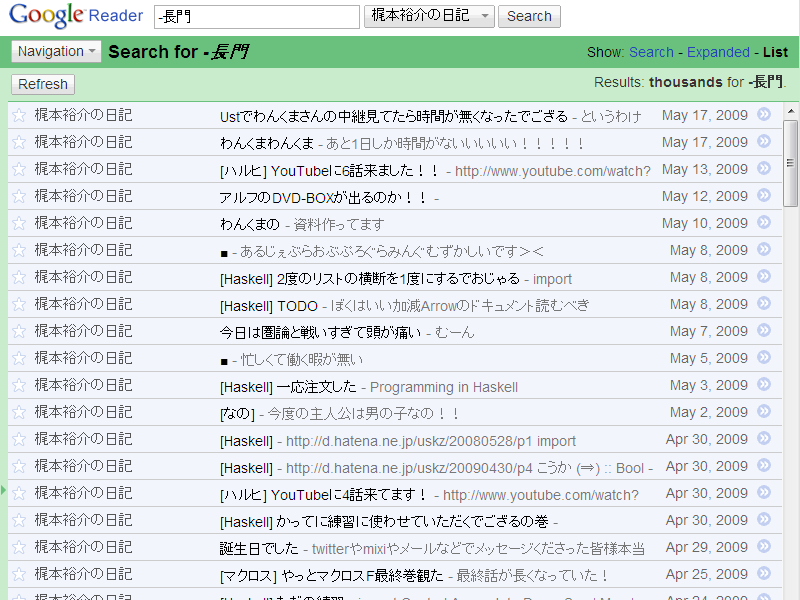Viewport: 800px width, 600px height.
Task: Select the Search show mode link
Action: coord(652,51)
